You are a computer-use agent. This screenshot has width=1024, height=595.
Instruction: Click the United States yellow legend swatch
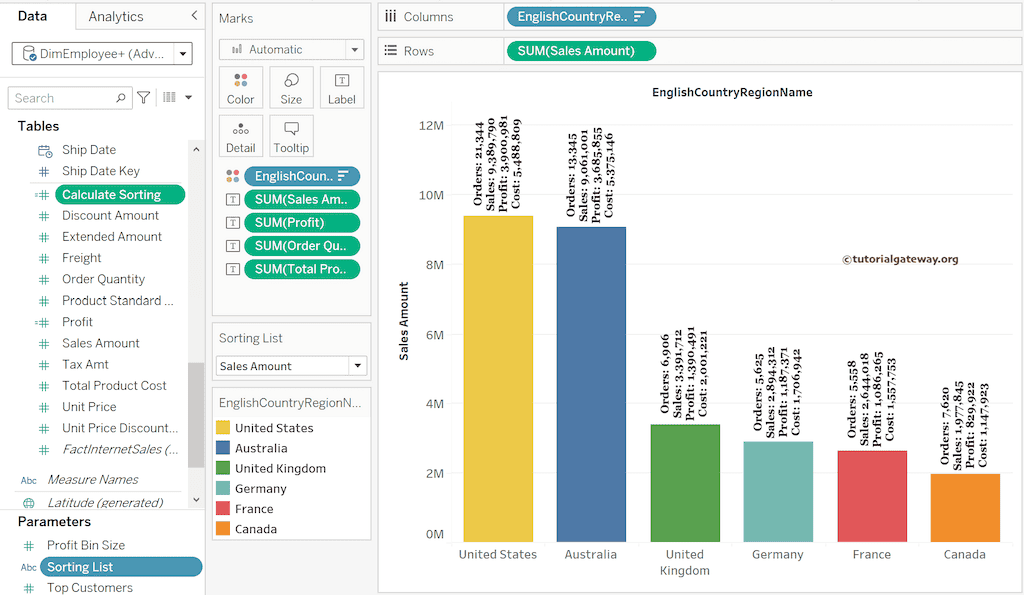(x=223, y=428)
